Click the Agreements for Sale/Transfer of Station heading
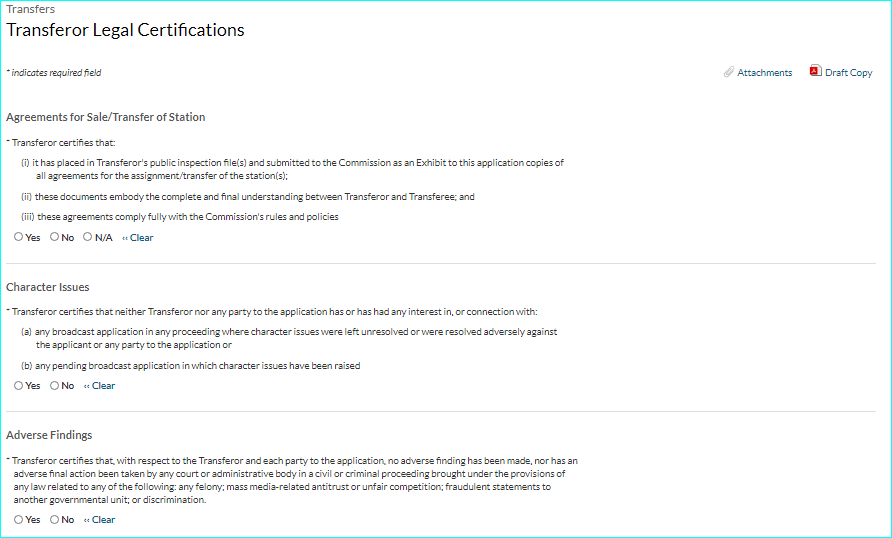Viewport: 892px width, 538px height. [x=106, y=117]
